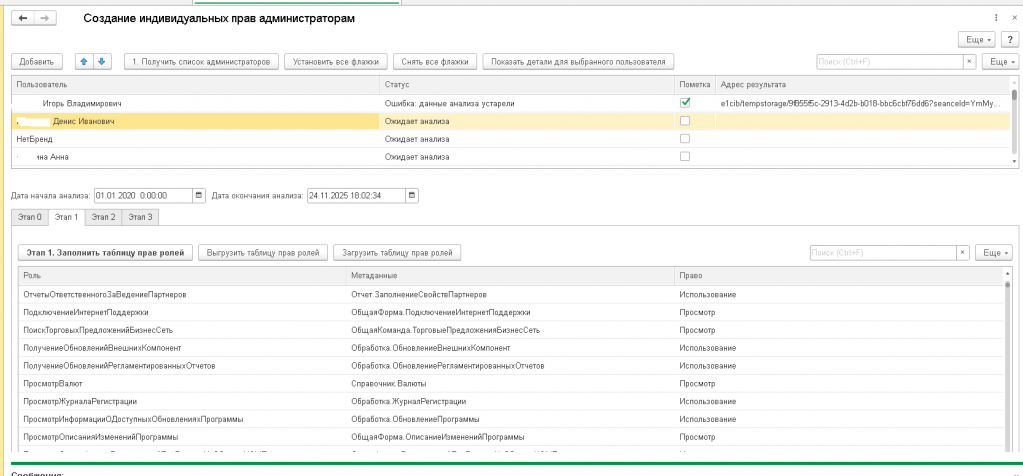
Task: Expand Еще menu of the roles table
Action: [993, 253]
